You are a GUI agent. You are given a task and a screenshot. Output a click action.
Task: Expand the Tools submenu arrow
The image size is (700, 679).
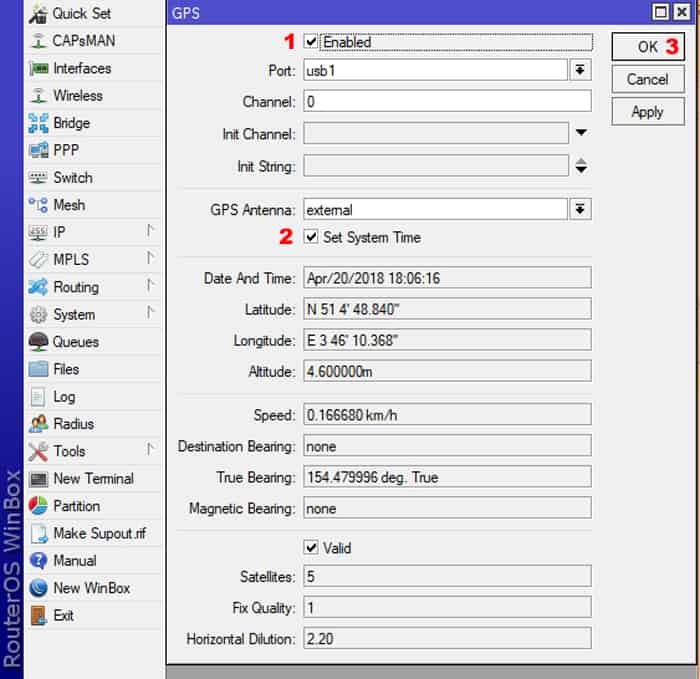click(x=150, y=450)
